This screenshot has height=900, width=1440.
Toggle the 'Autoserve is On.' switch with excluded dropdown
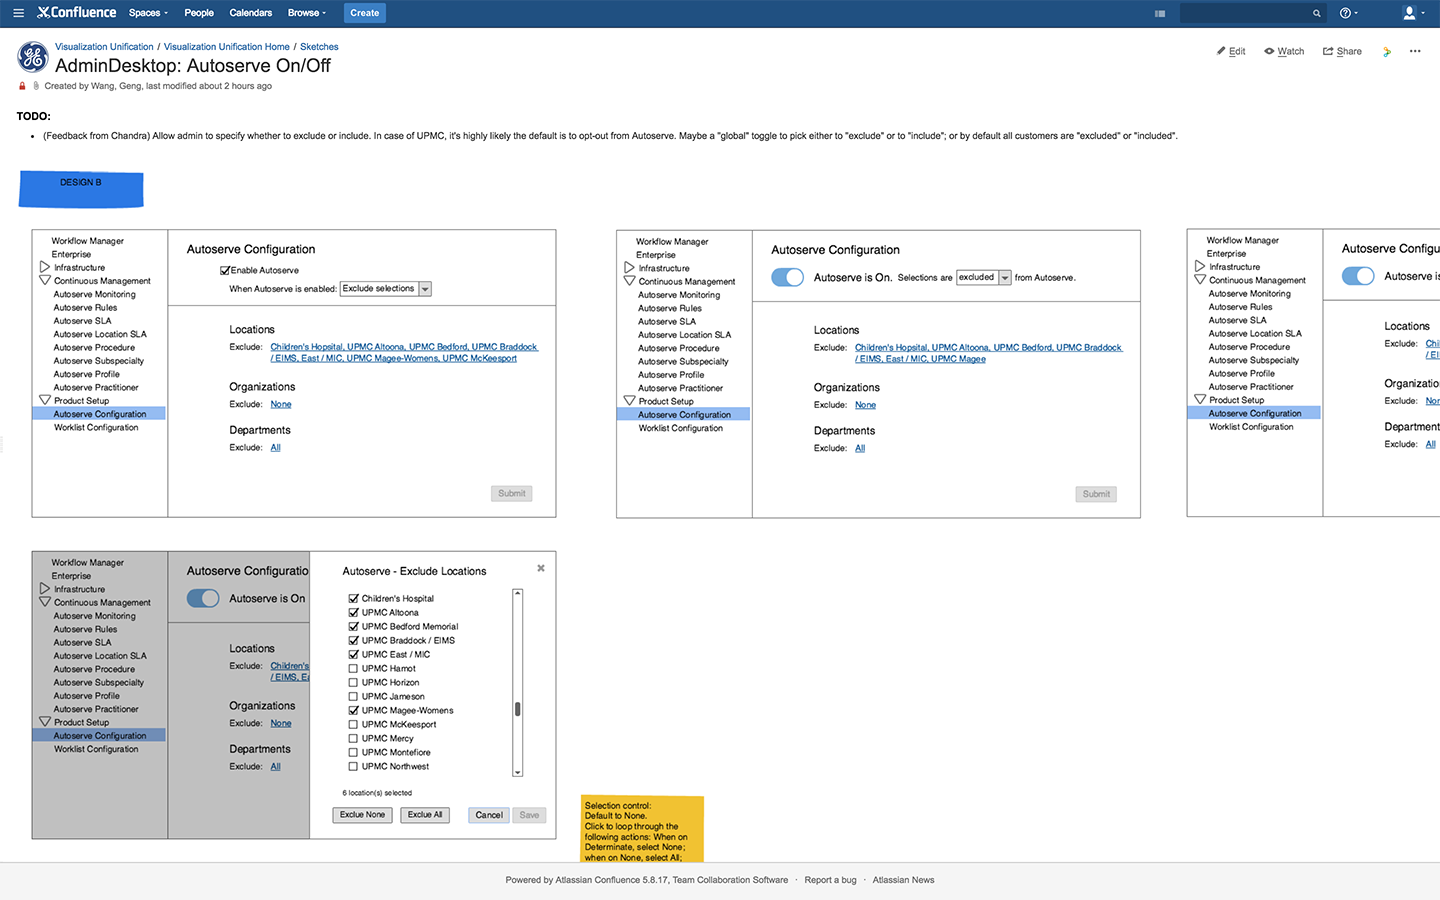tap(788, 277)
